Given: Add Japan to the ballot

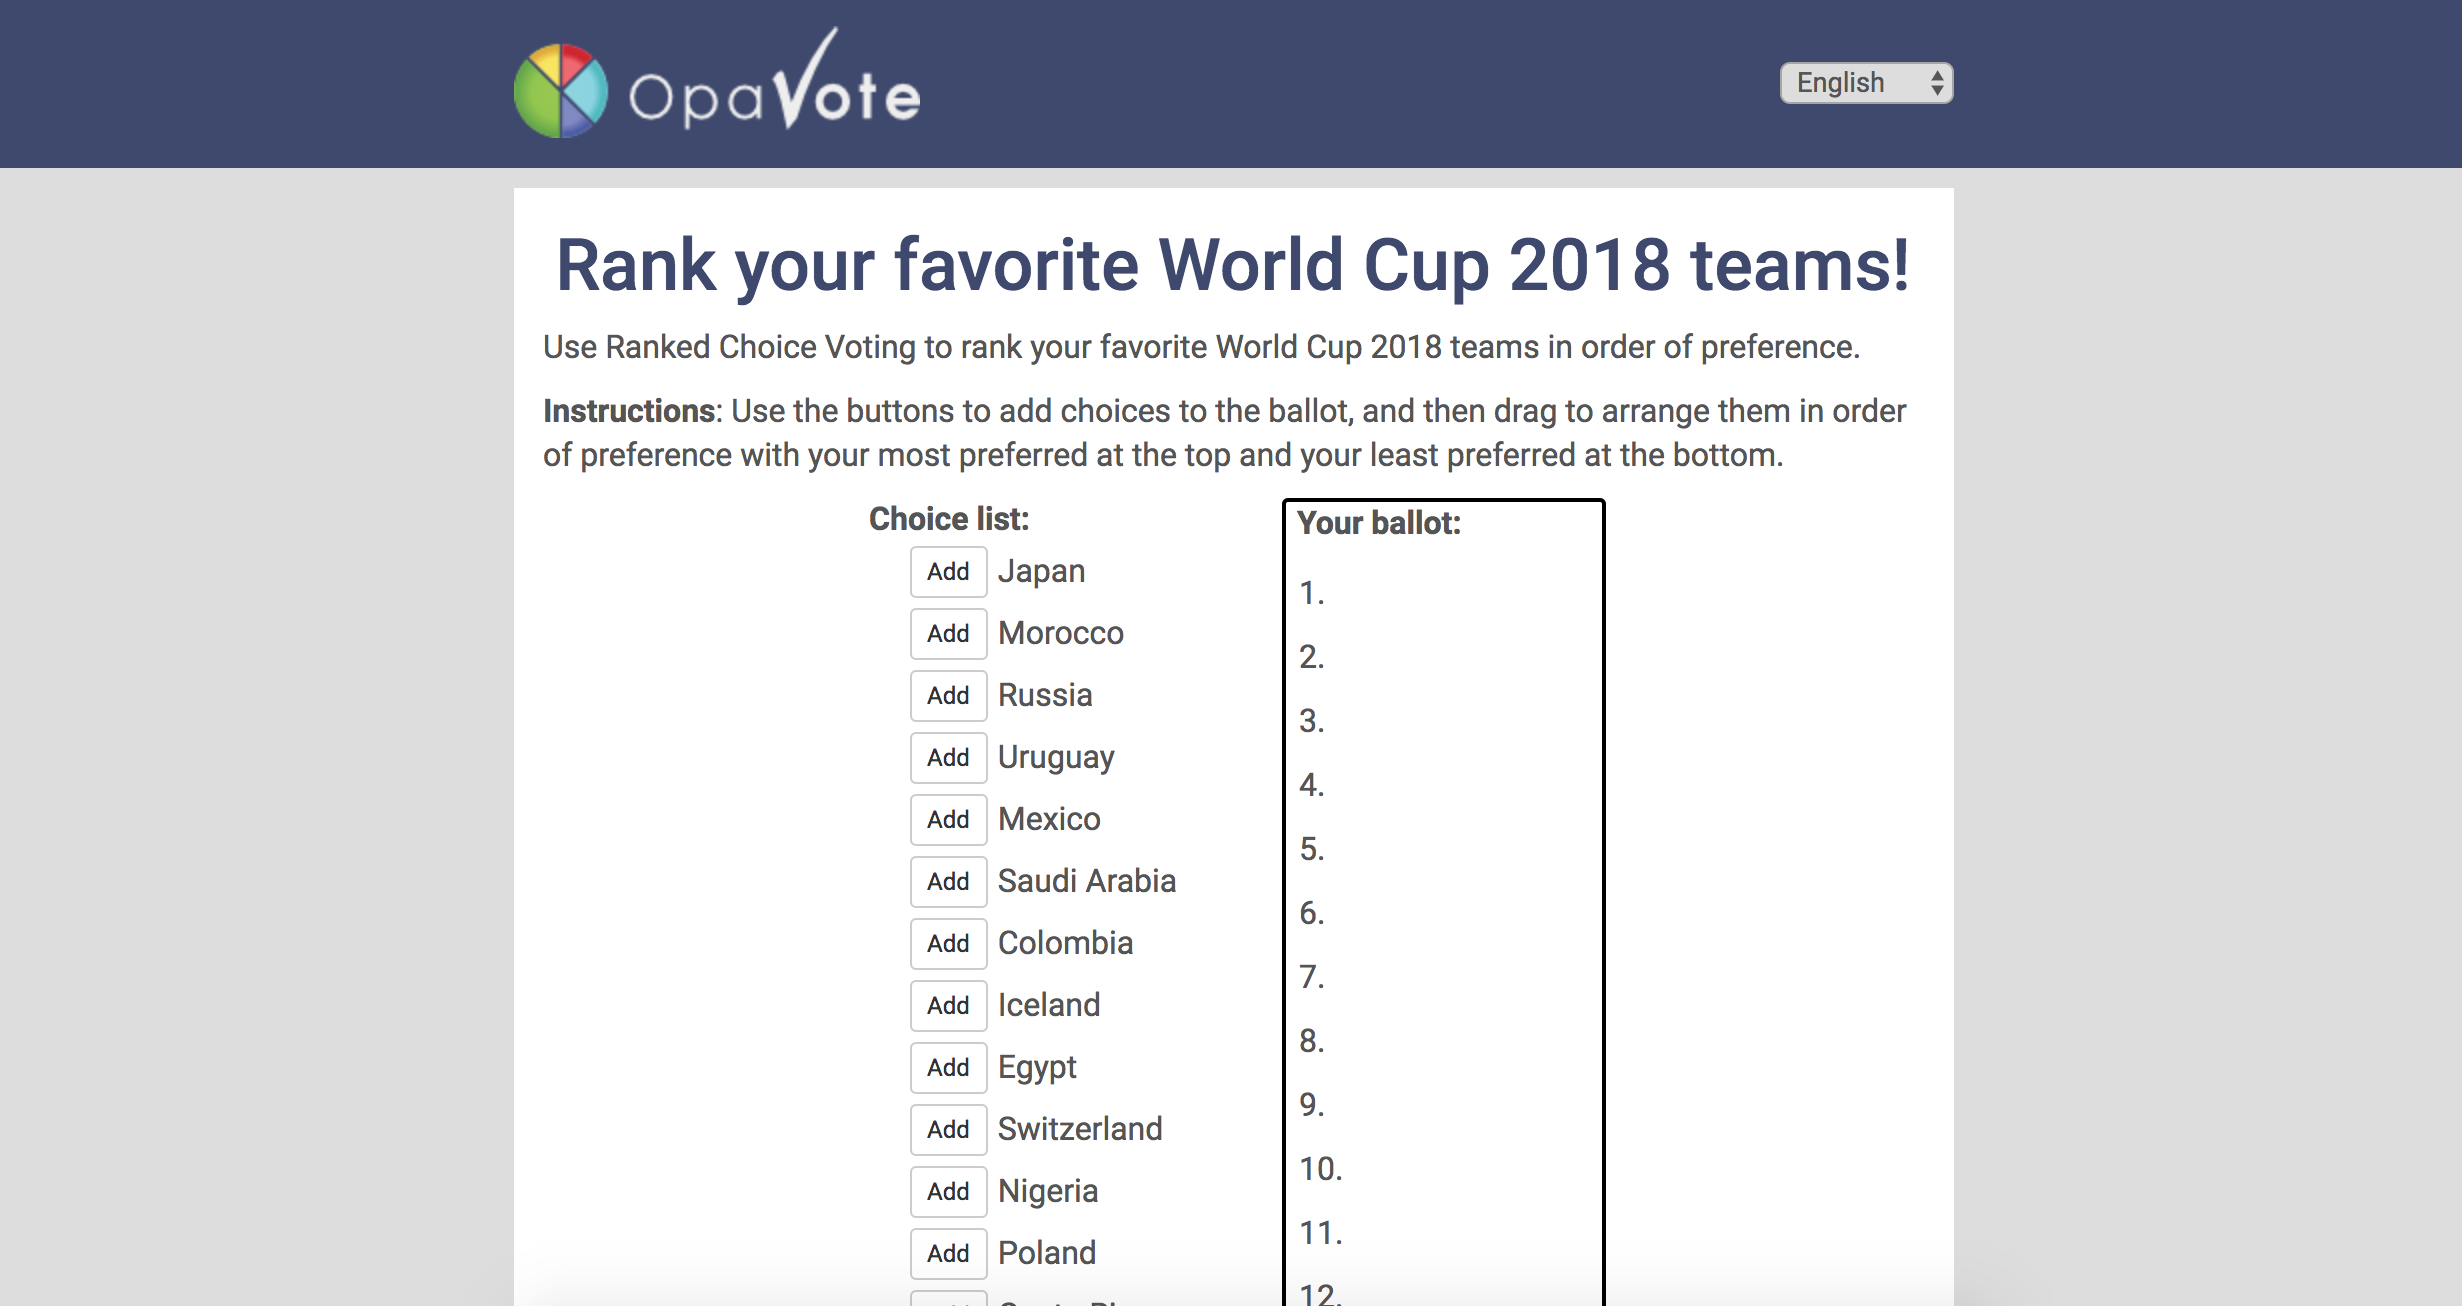Looking at the screenshot, I should pos(948,572).
